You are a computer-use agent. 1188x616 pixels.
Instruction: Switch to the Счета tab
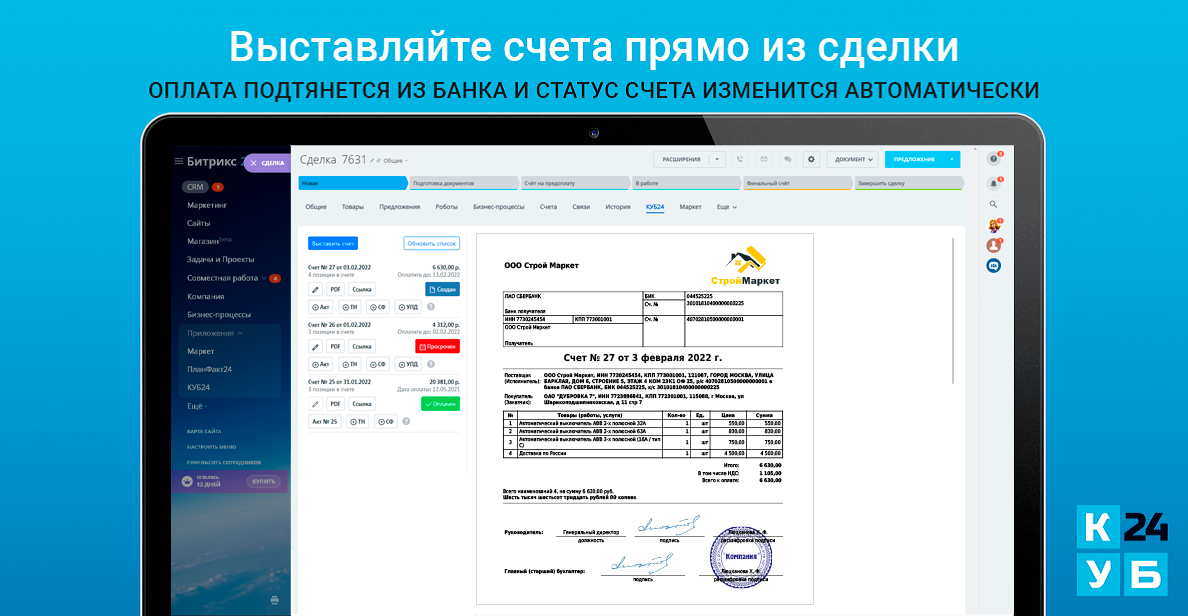tap(548, 207)
